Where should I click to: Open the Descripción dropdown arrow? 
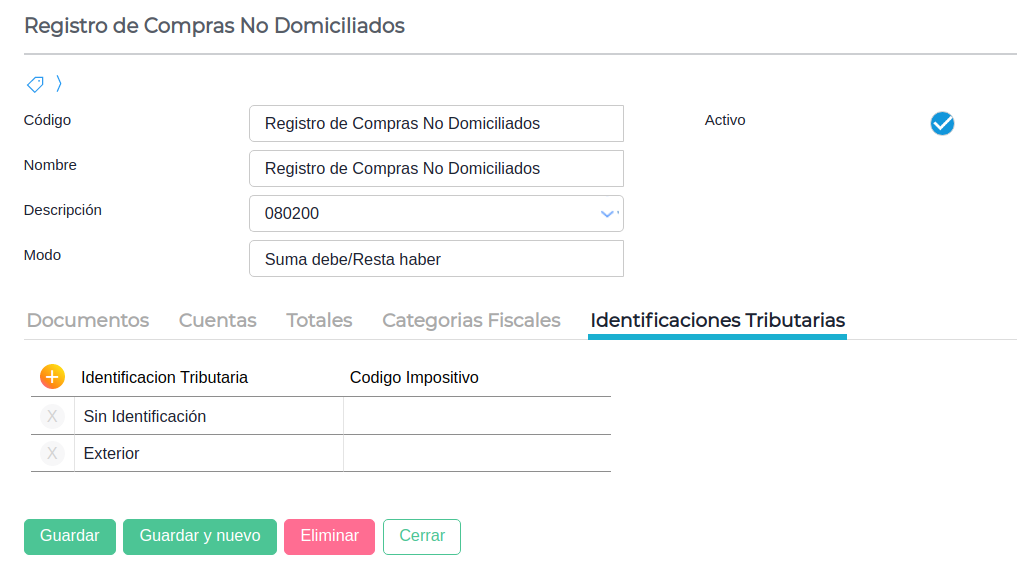[607, 213]
